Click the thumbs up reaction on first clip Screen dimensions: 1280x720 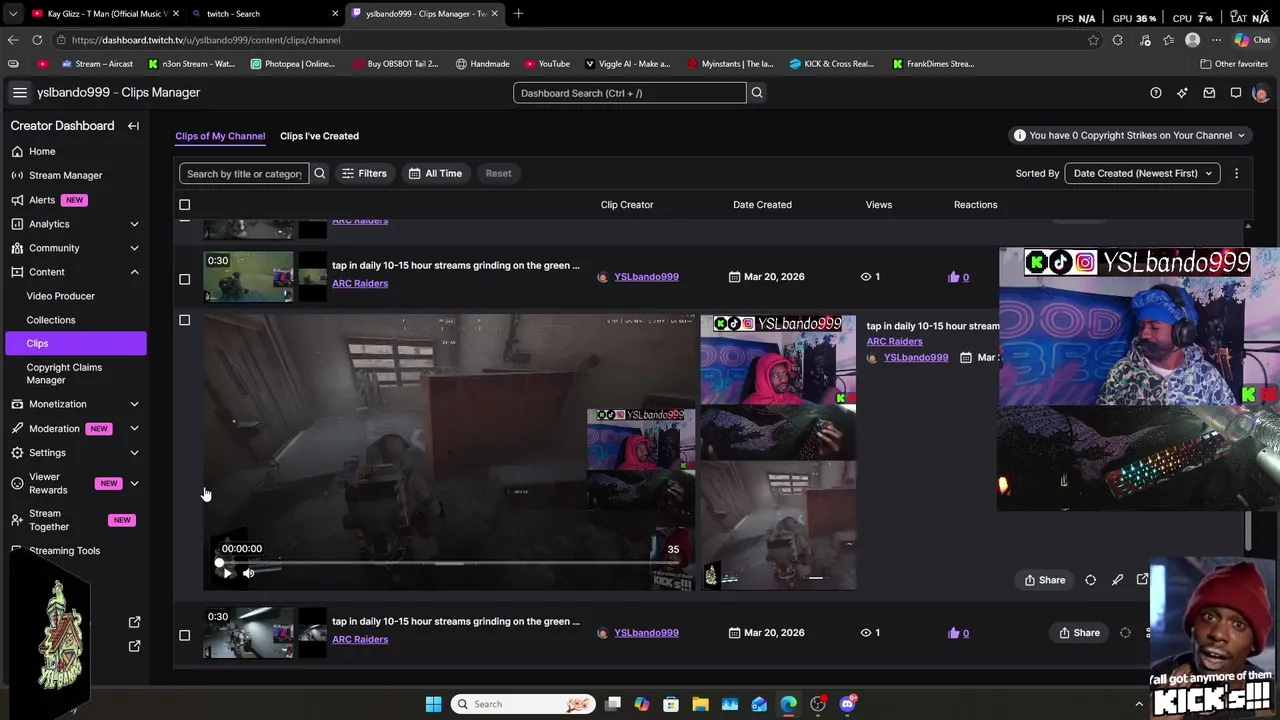coord(953,277)
